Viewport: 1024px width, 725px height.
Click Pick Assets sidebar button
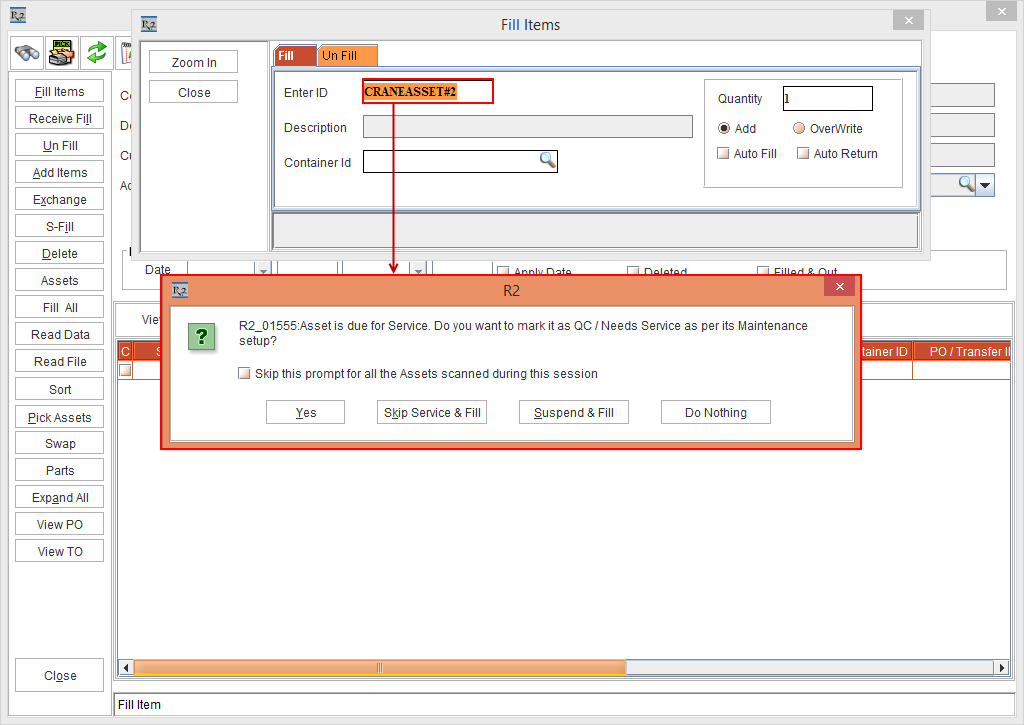[x=59, y=417]
